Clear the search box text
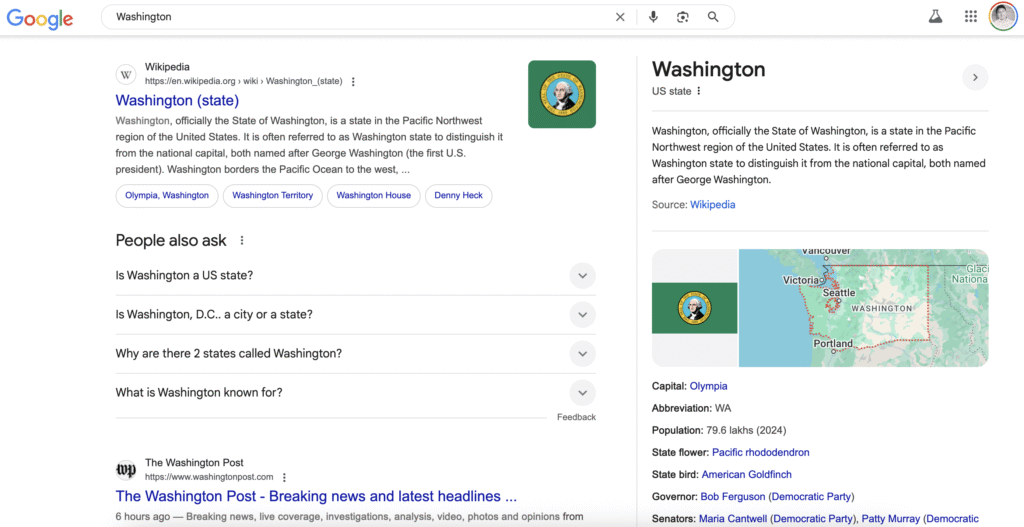 pos(620,17)
